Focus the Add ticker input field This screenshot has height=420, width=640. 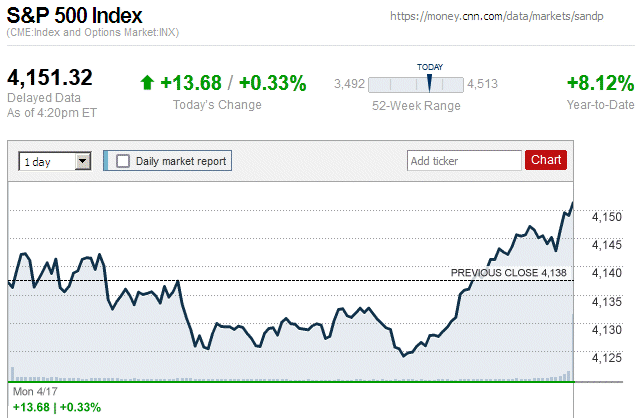pyautogui.click(x=464, y=160)
